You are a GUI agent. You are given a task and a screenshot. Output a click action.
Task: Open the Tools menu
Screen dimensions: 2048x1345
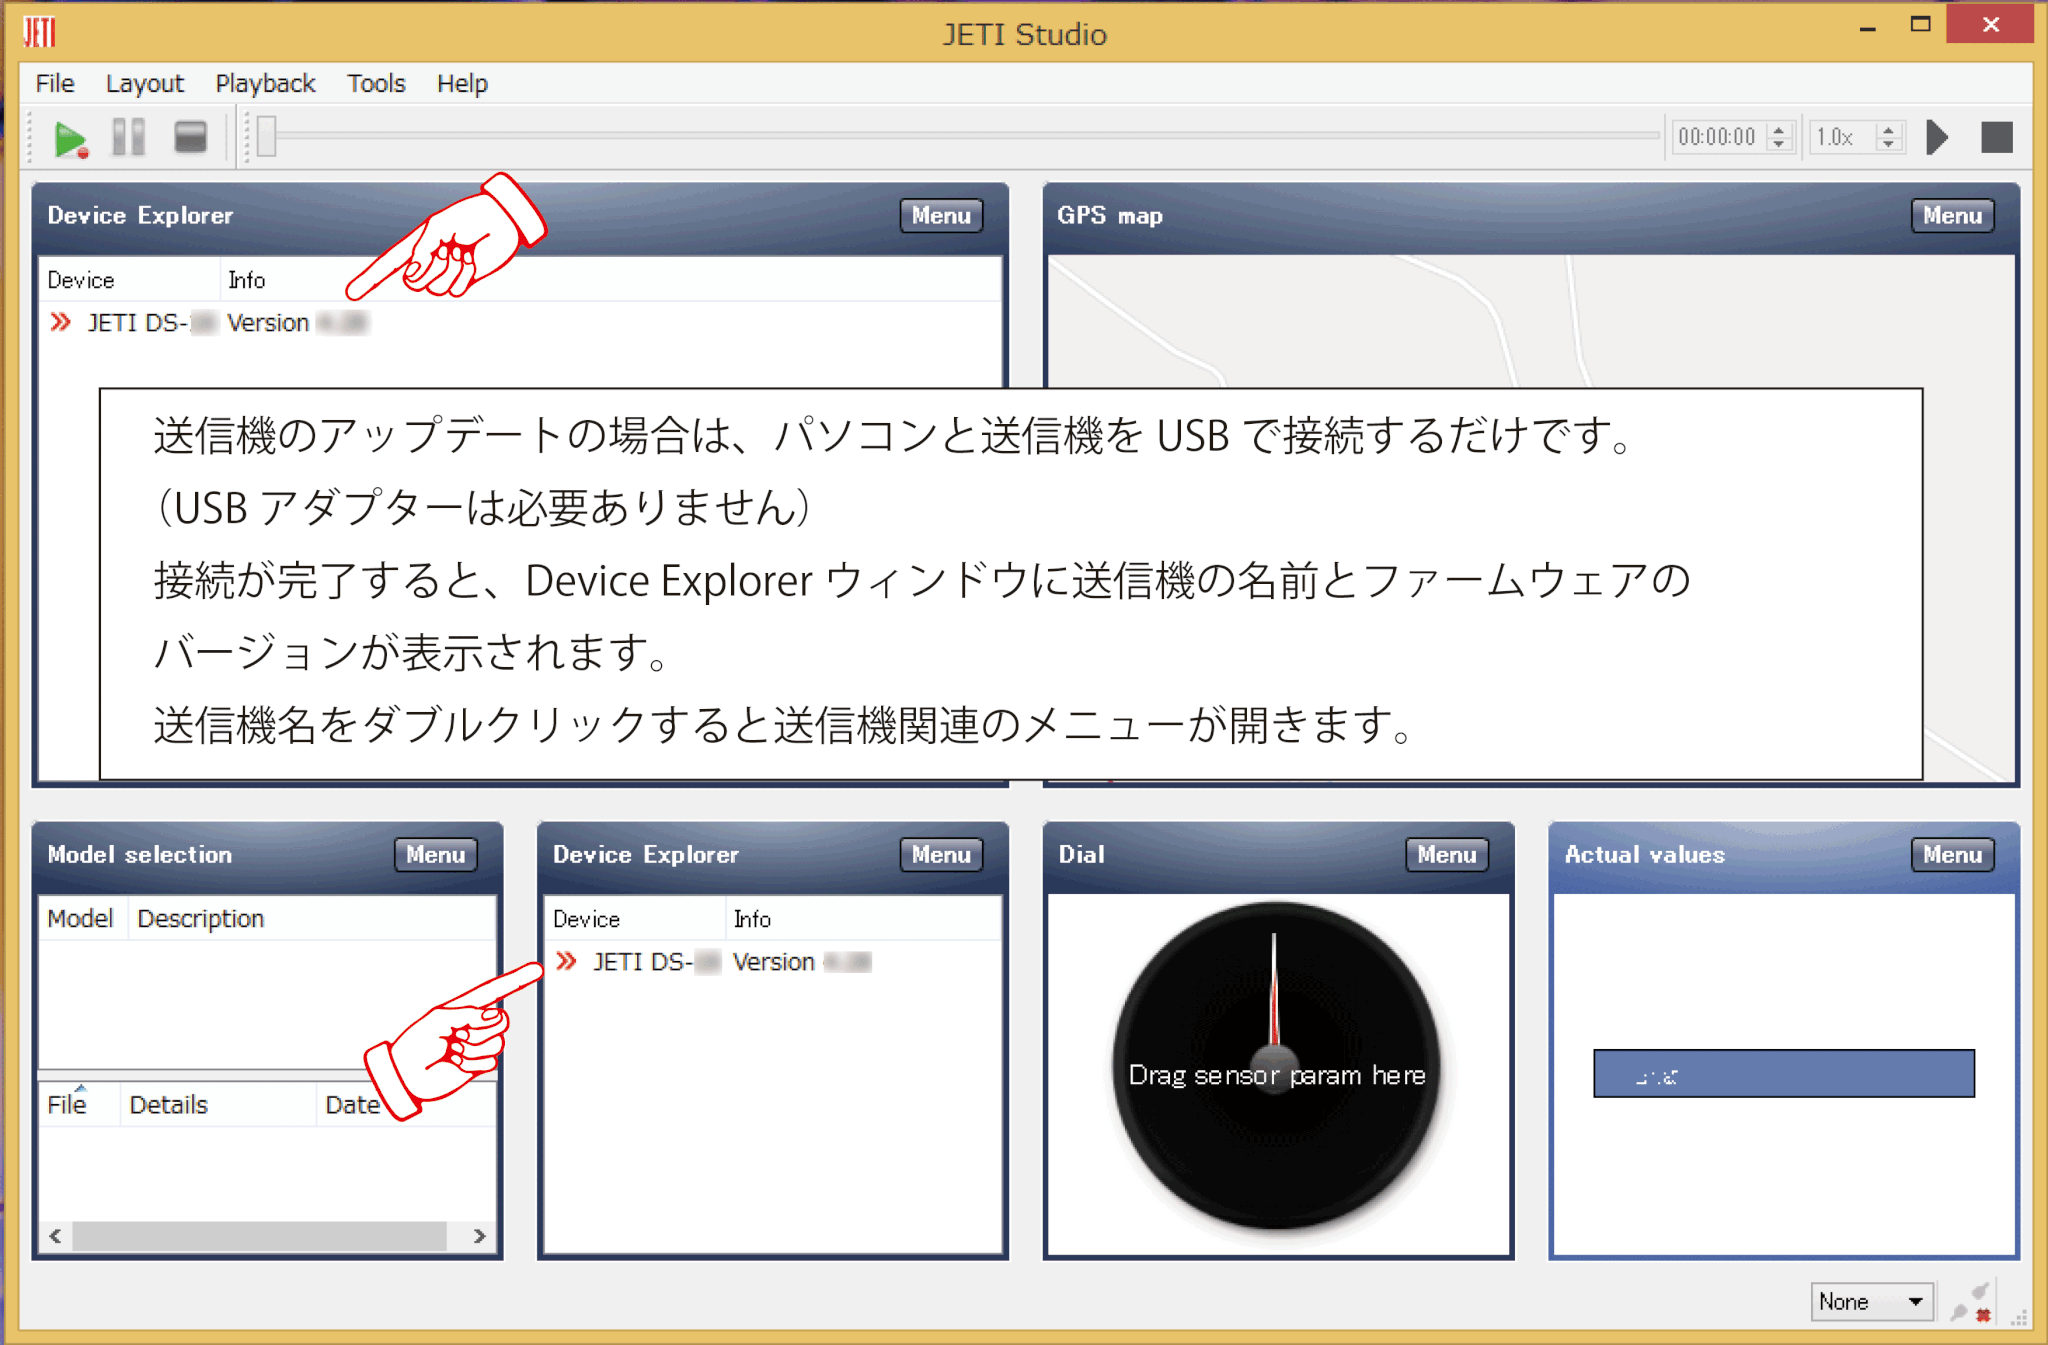pos(376,83)
